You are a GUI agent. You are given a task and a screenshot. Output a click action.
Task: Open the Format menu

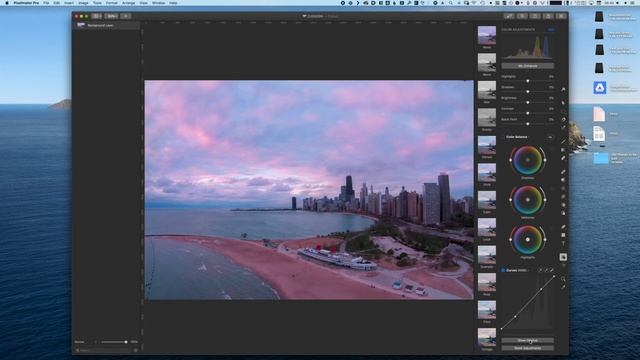pos(111,3)
